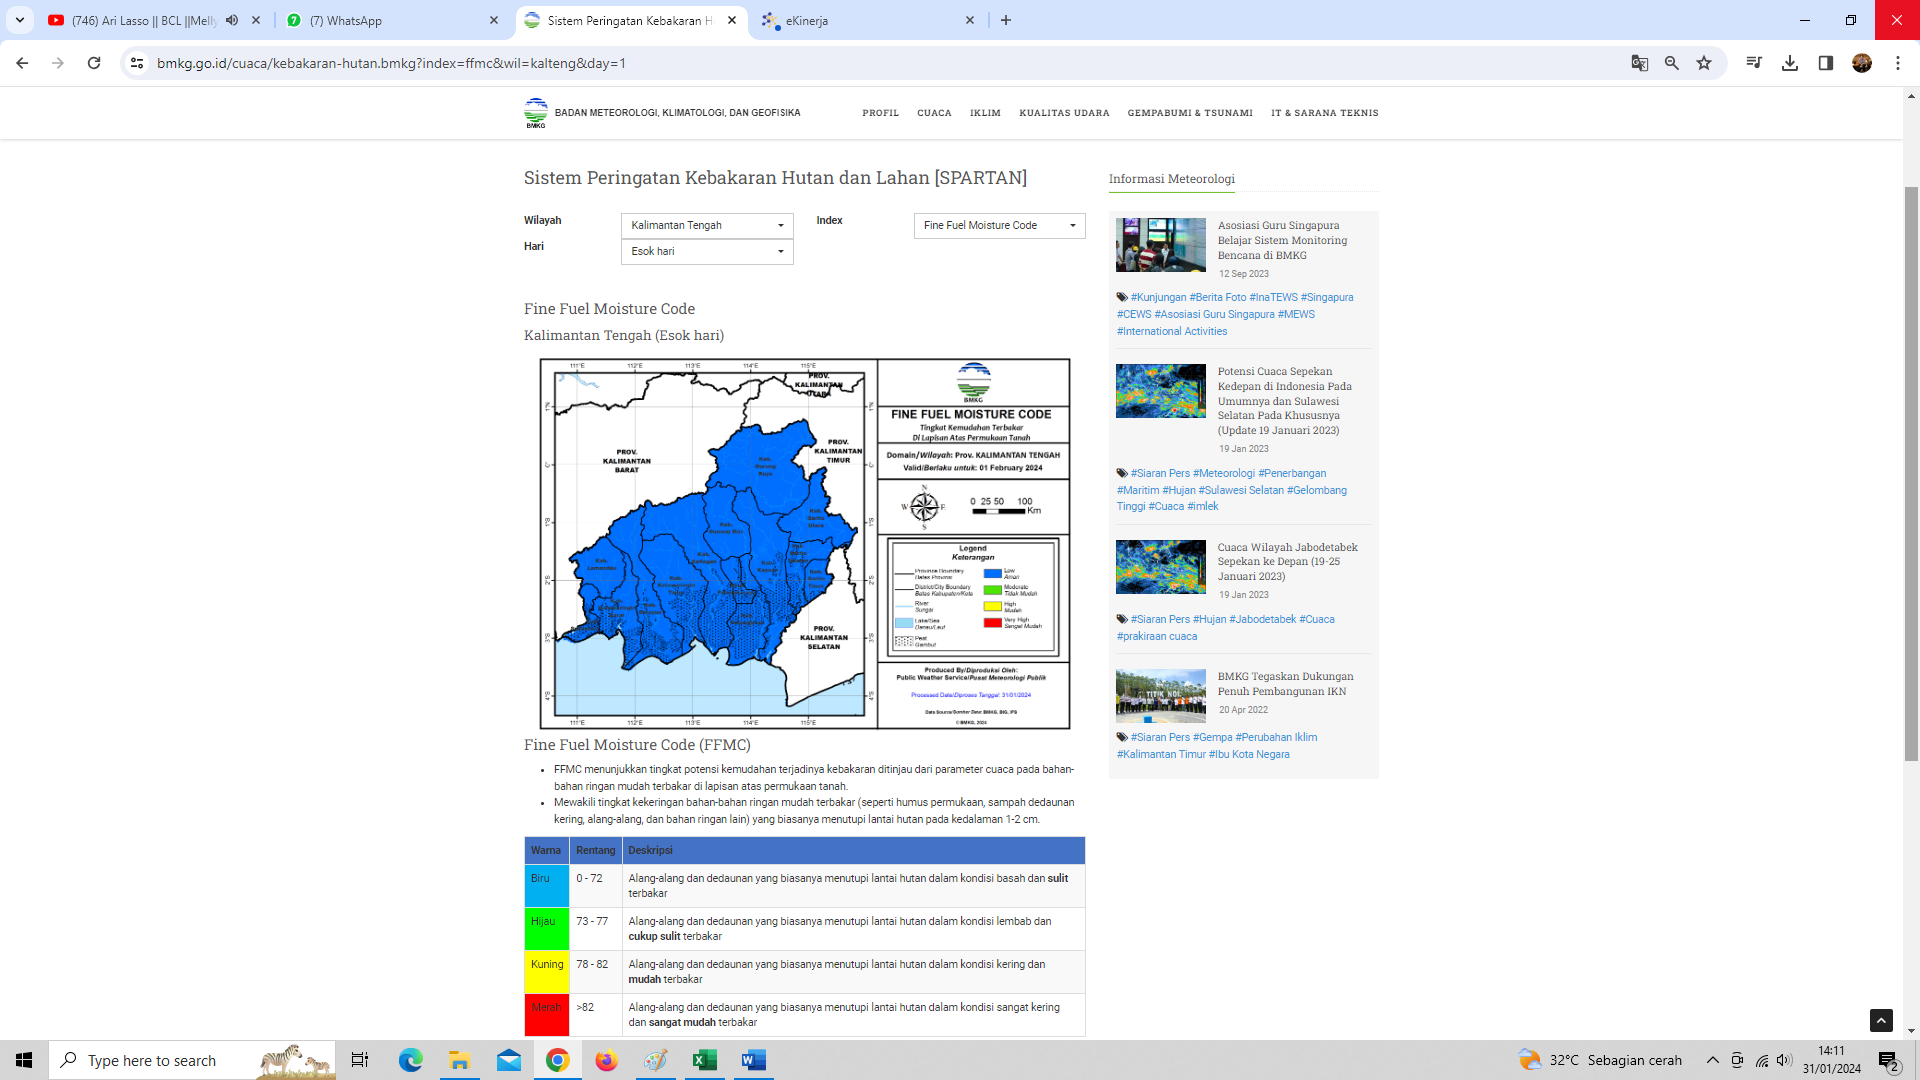This screenshot has width=1920, height=1080.
Task: Click the back-to-top arrow button
Action: (1881, 1020)
